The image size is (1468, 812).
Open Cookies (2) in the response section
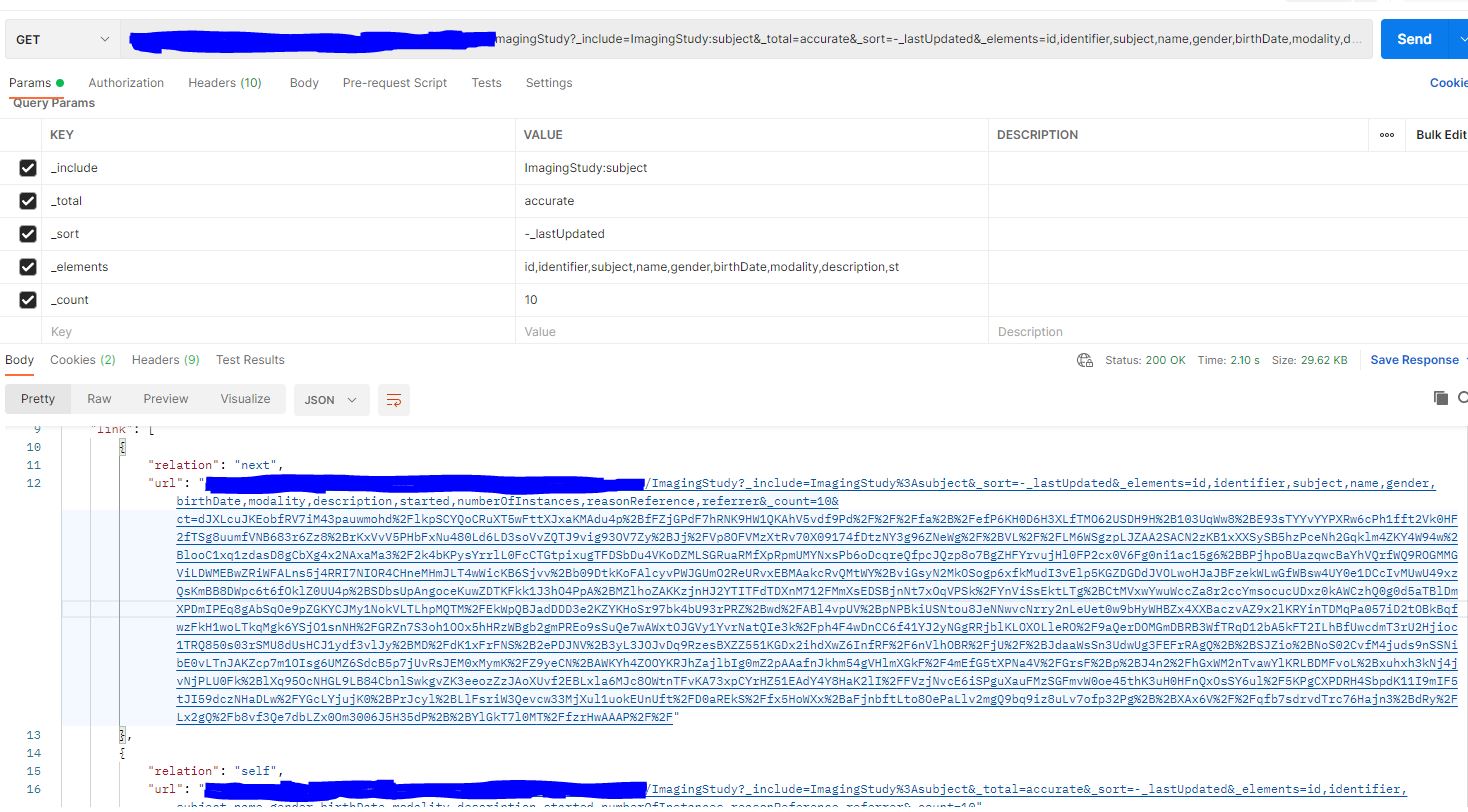82,360
